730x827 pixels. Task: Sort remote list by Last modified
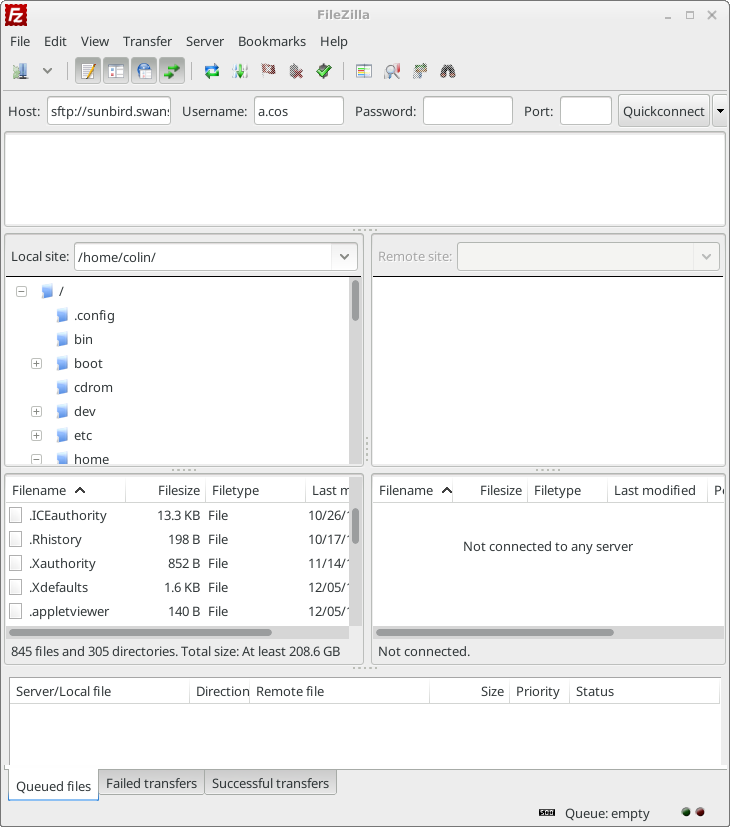point(657,491)
